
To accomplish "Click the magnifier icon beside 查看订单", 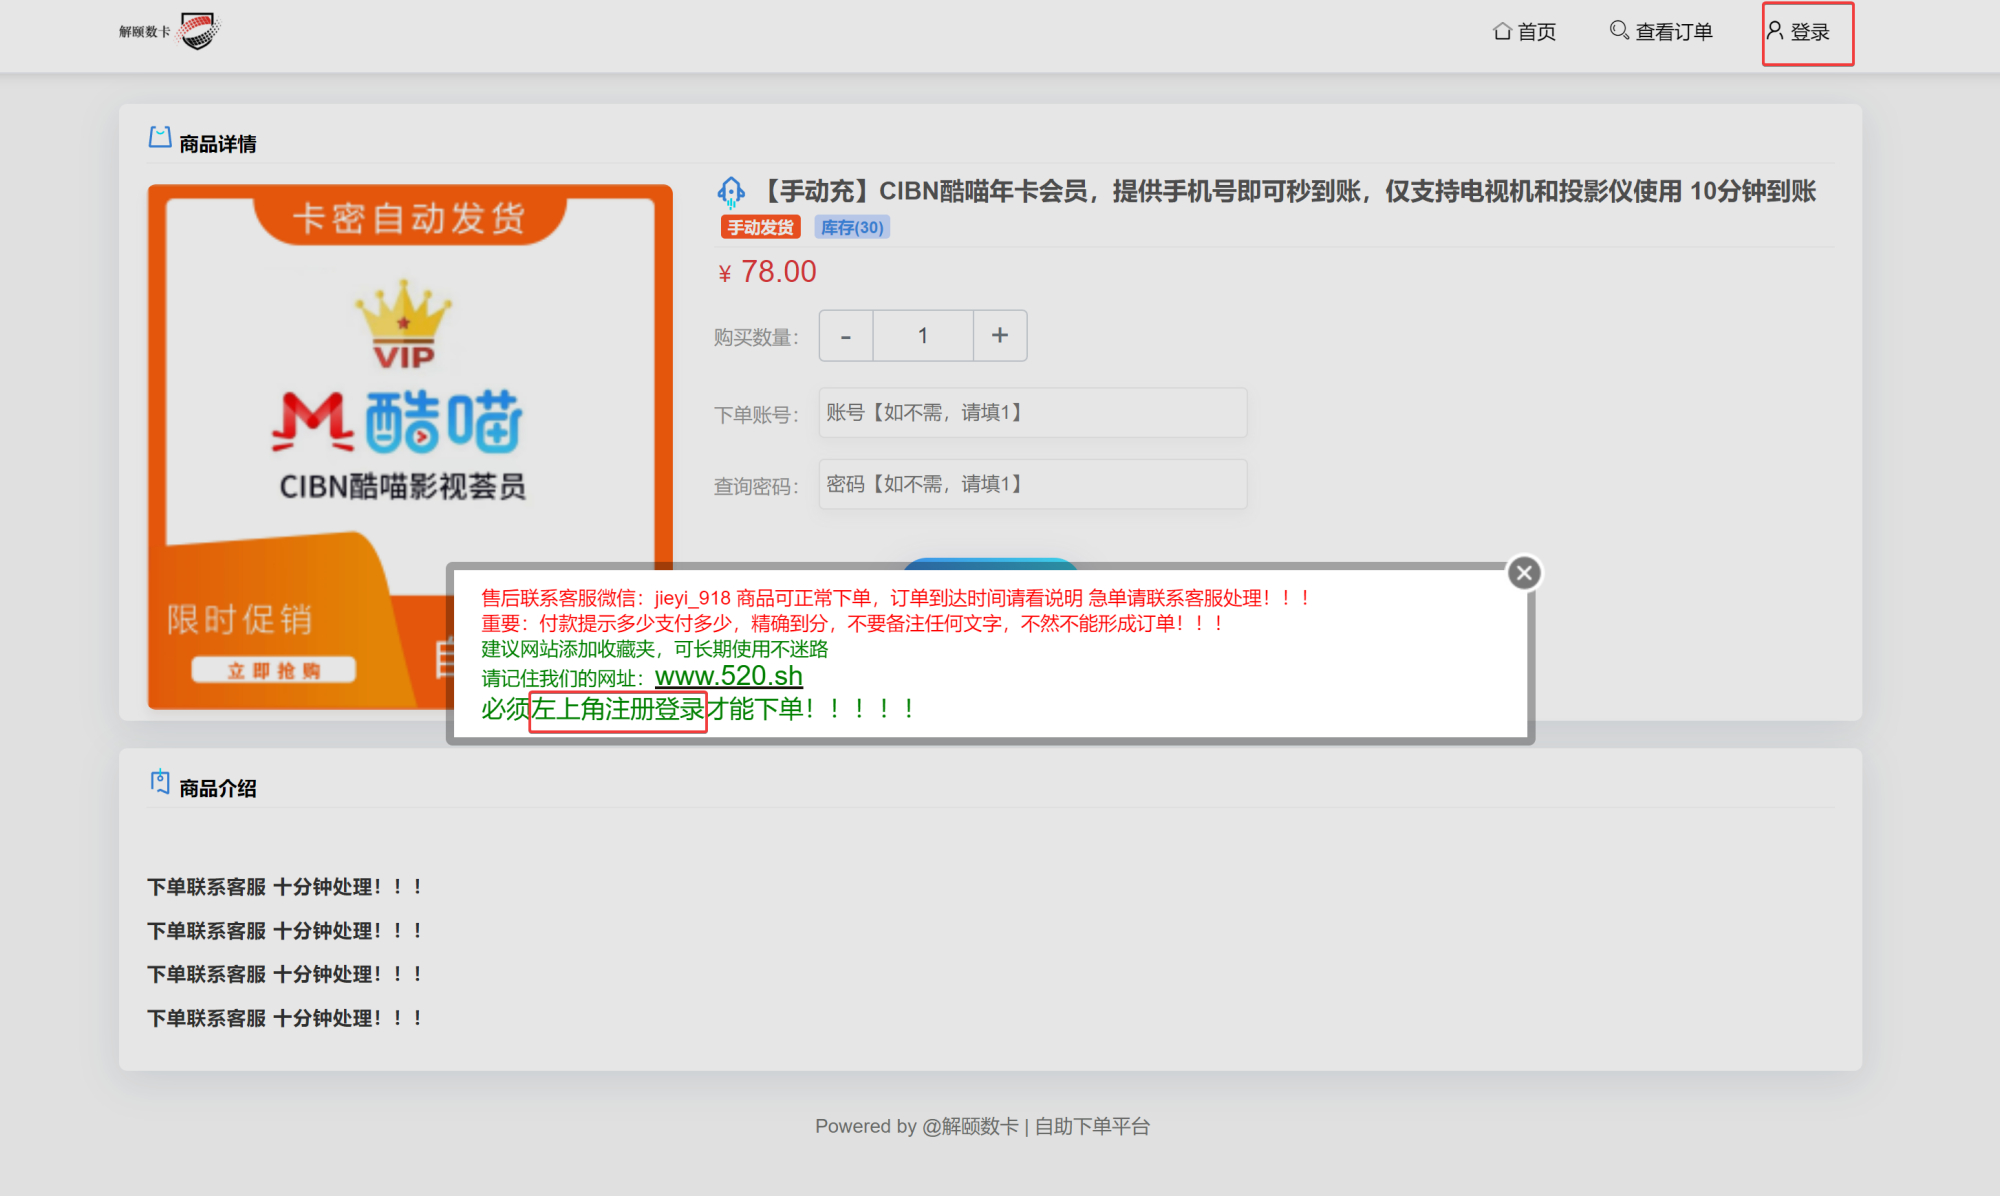I will pyautogui.click(x=1619, y=30).
